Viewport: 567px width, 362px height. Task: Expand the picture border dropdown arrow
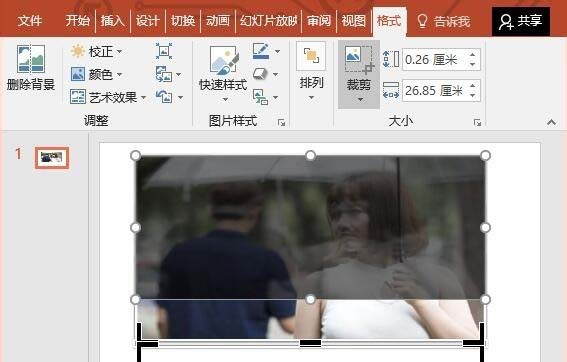tap(277, 51)
